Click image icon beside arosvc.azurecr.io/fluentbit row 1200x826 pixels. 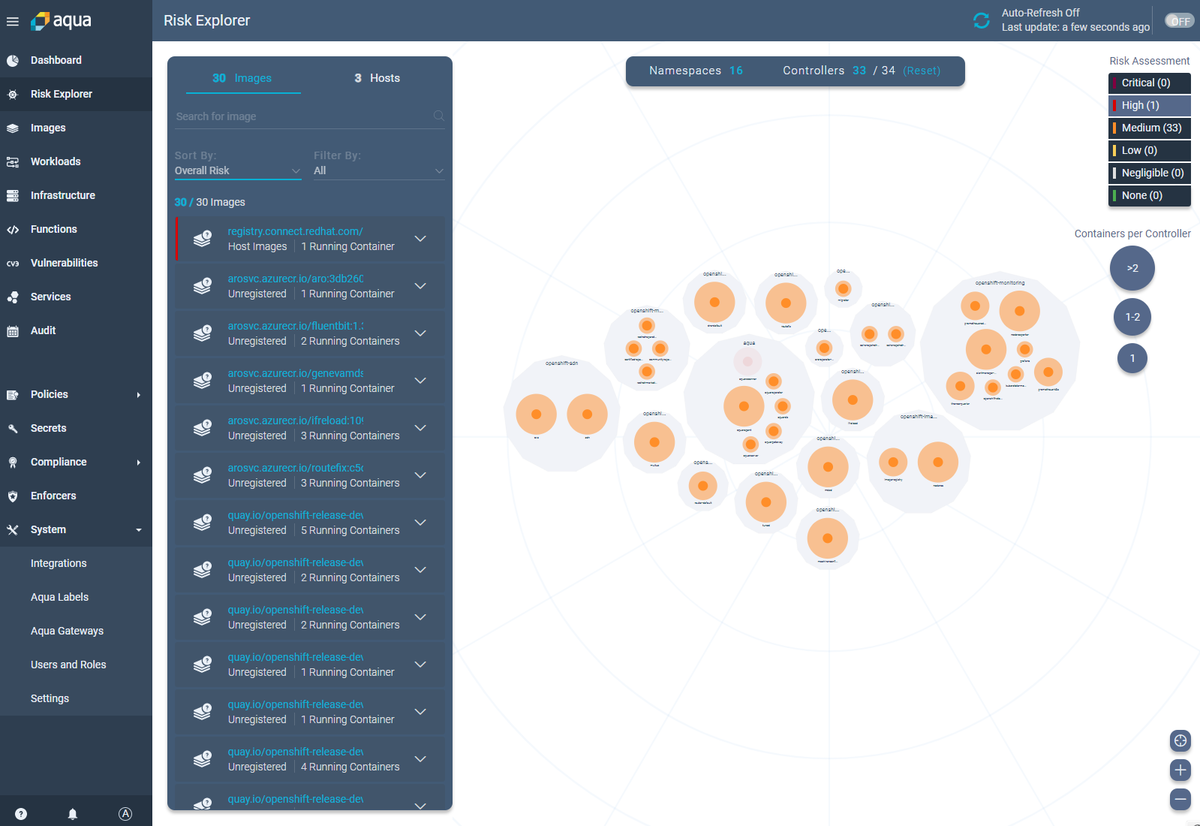pos(202,334)
